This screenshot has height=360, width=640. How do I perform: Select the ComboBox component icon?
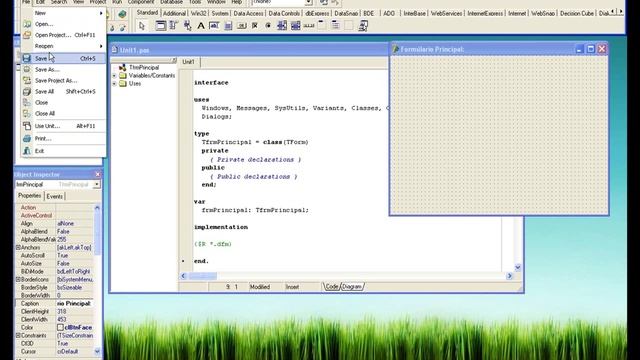[x=295, y=26]
